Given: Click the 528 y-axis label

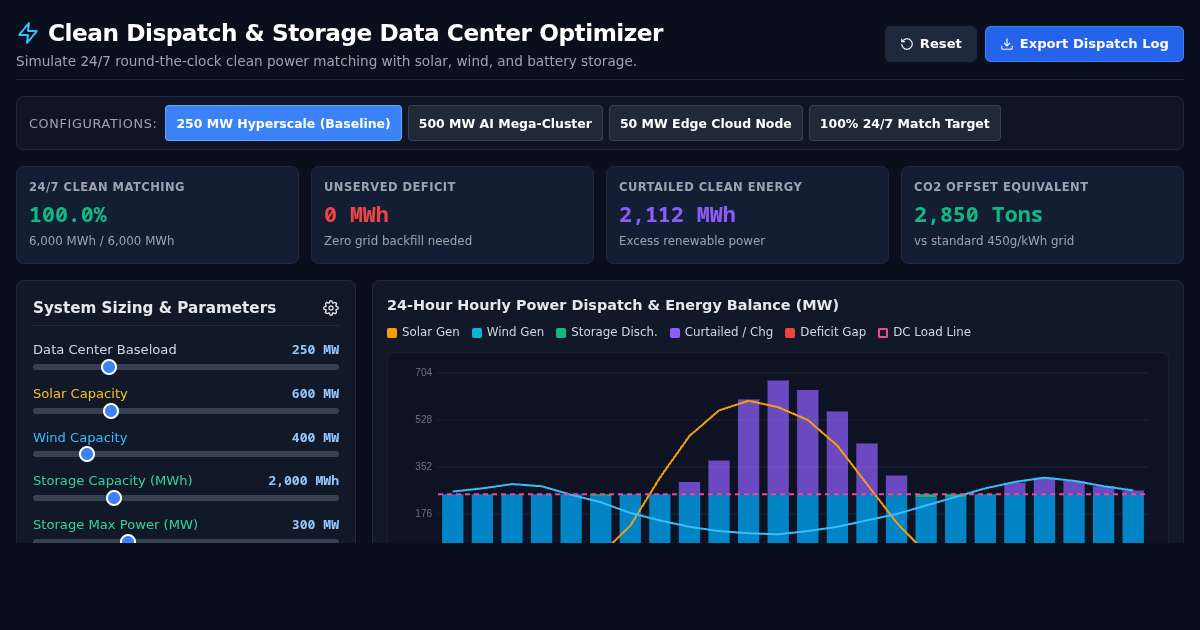Looking at the screenshot, I should coord(424,420).
